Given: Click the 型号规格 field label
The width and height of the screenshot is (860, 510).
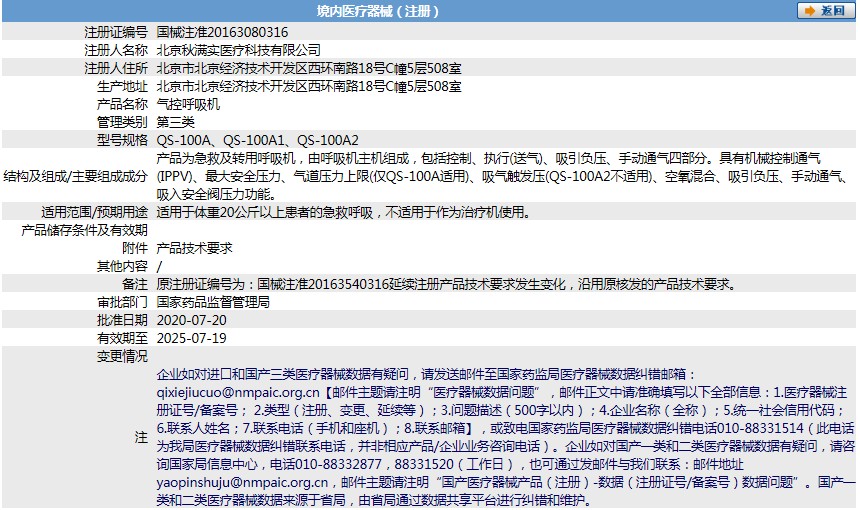Looking at the screenshot, I should point(122,140).
